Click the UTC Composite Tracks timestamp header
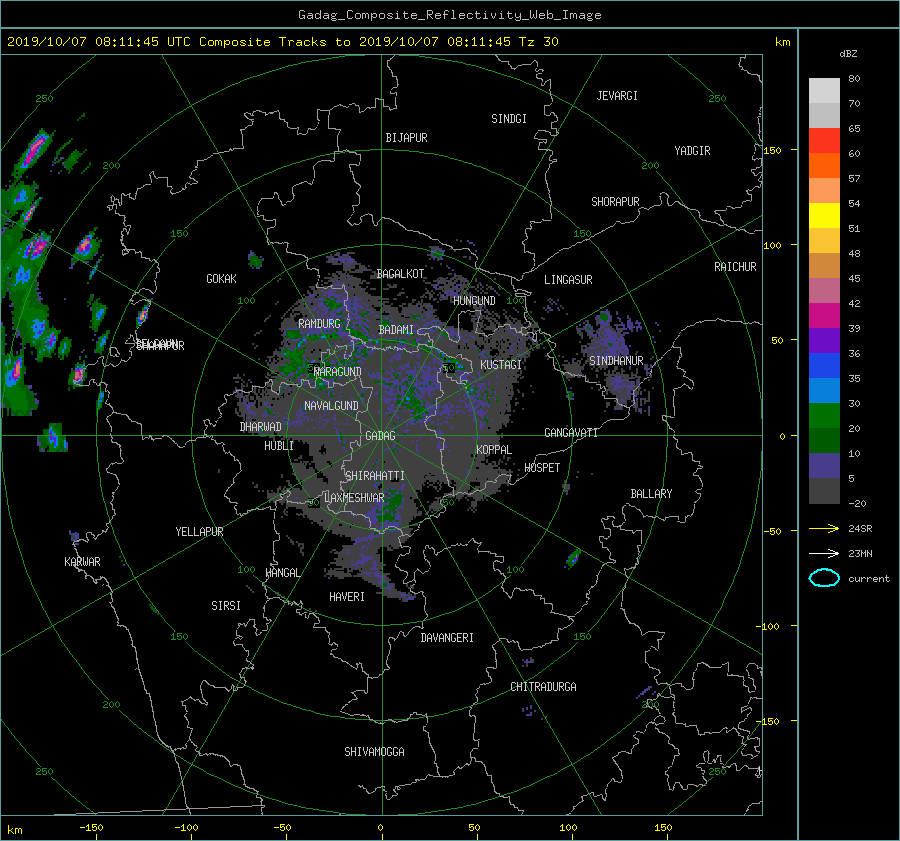The height and width of the screenshot is (841, 900). click(x=282, y=42)
